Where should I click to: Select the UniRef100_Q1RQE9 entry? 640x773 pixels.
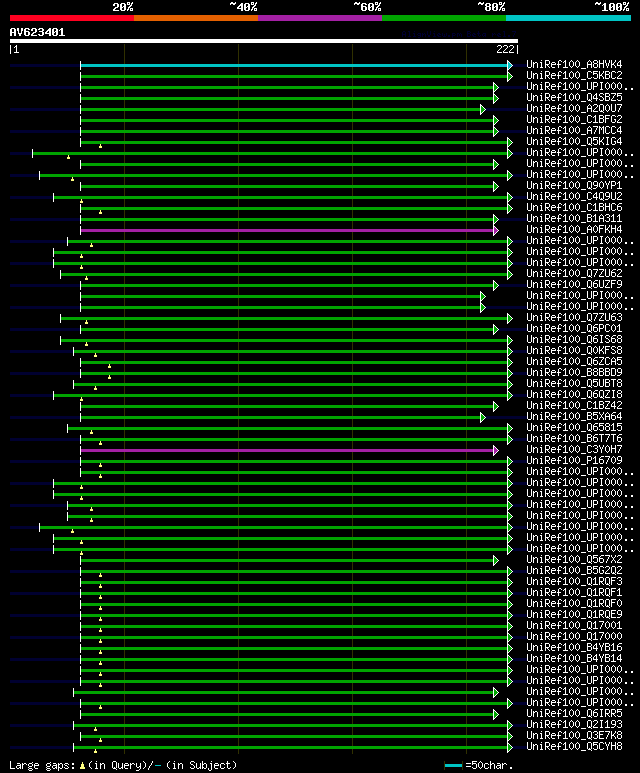click(574, 615)
